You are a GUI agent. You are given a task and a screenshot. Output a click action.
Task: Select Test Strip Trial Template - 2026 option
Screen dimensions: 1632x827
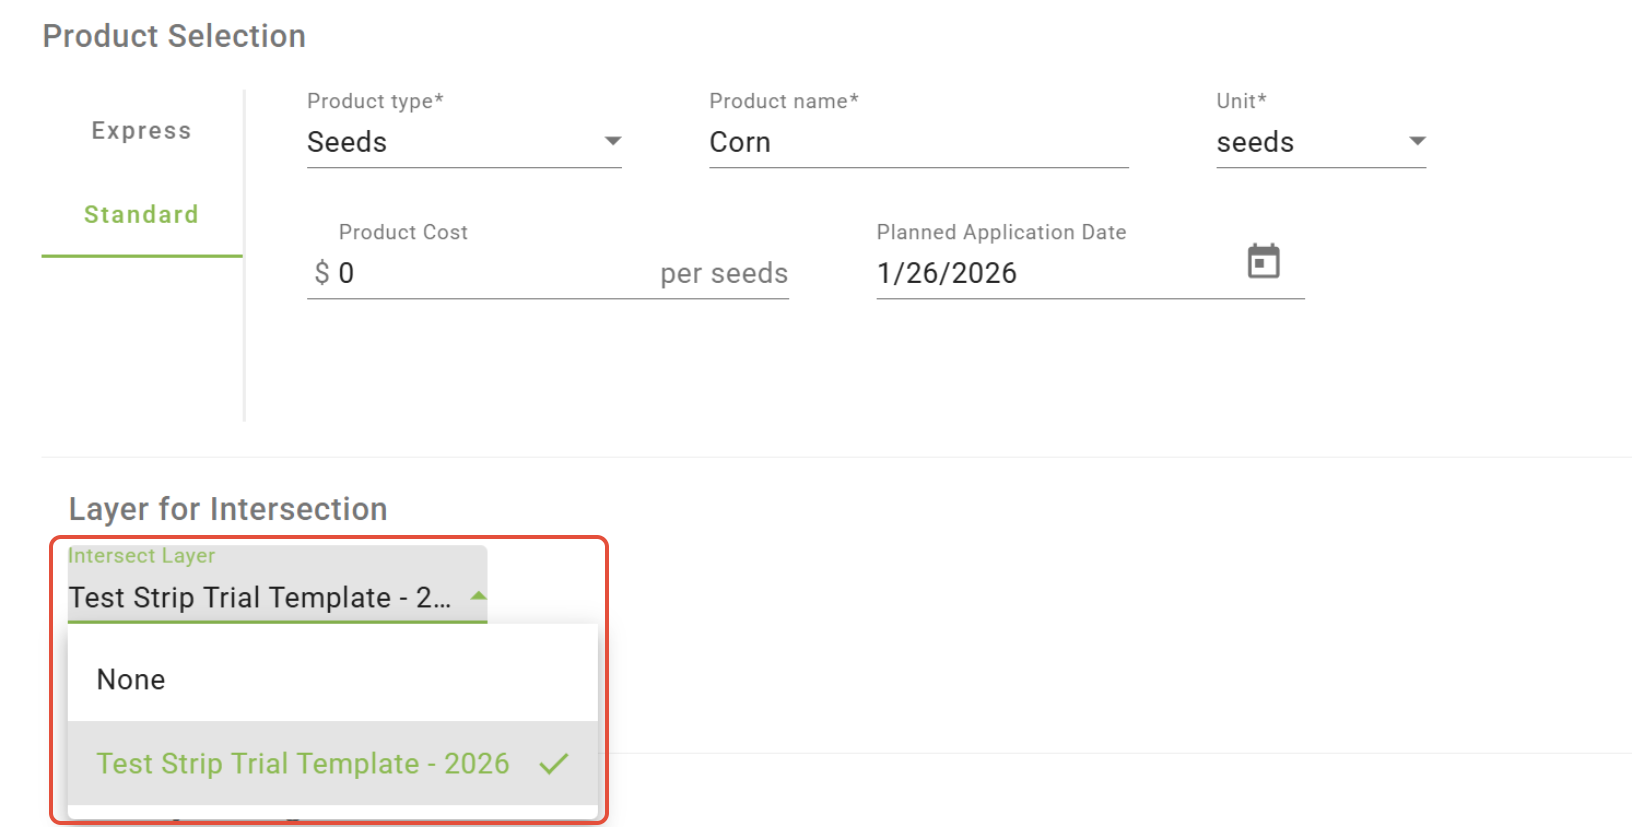point(302,764)
